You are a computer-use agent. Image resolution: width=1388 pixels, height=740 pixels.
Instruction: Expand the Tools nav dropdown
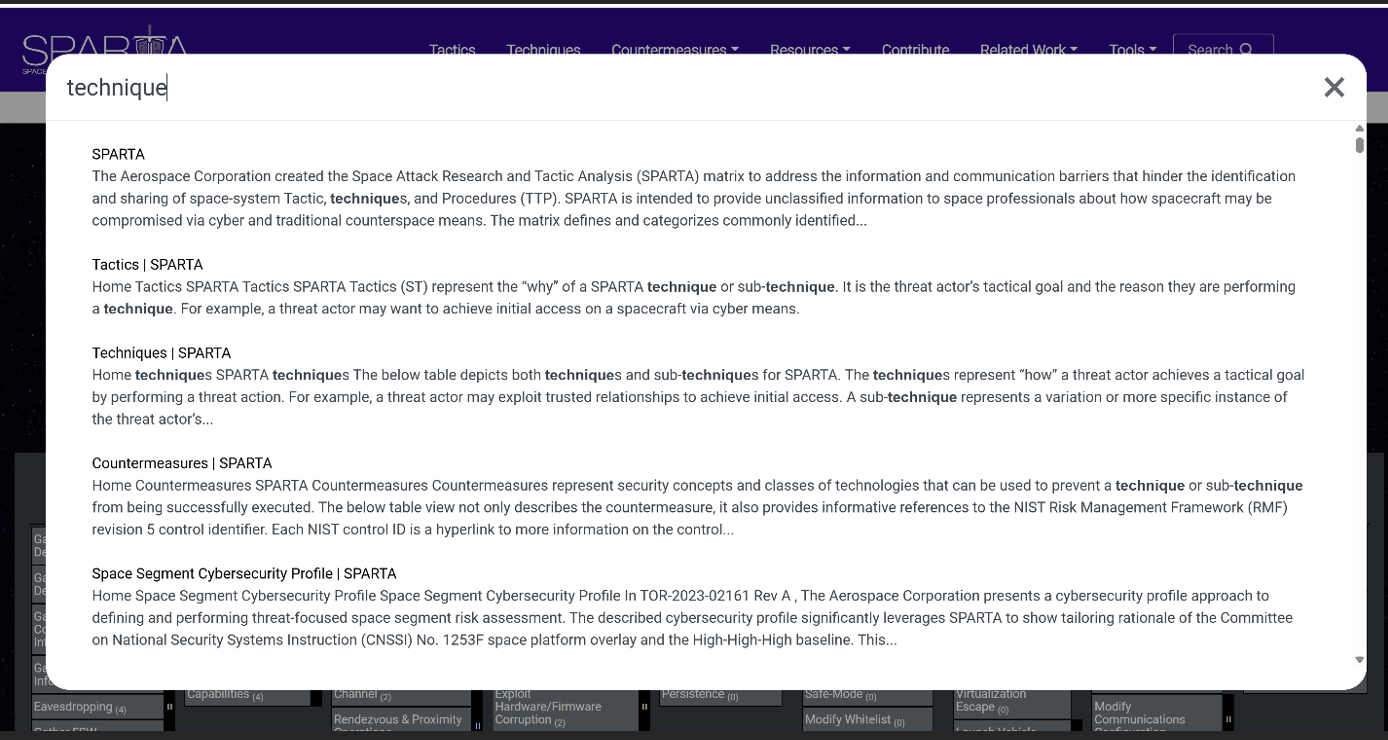1132,49
